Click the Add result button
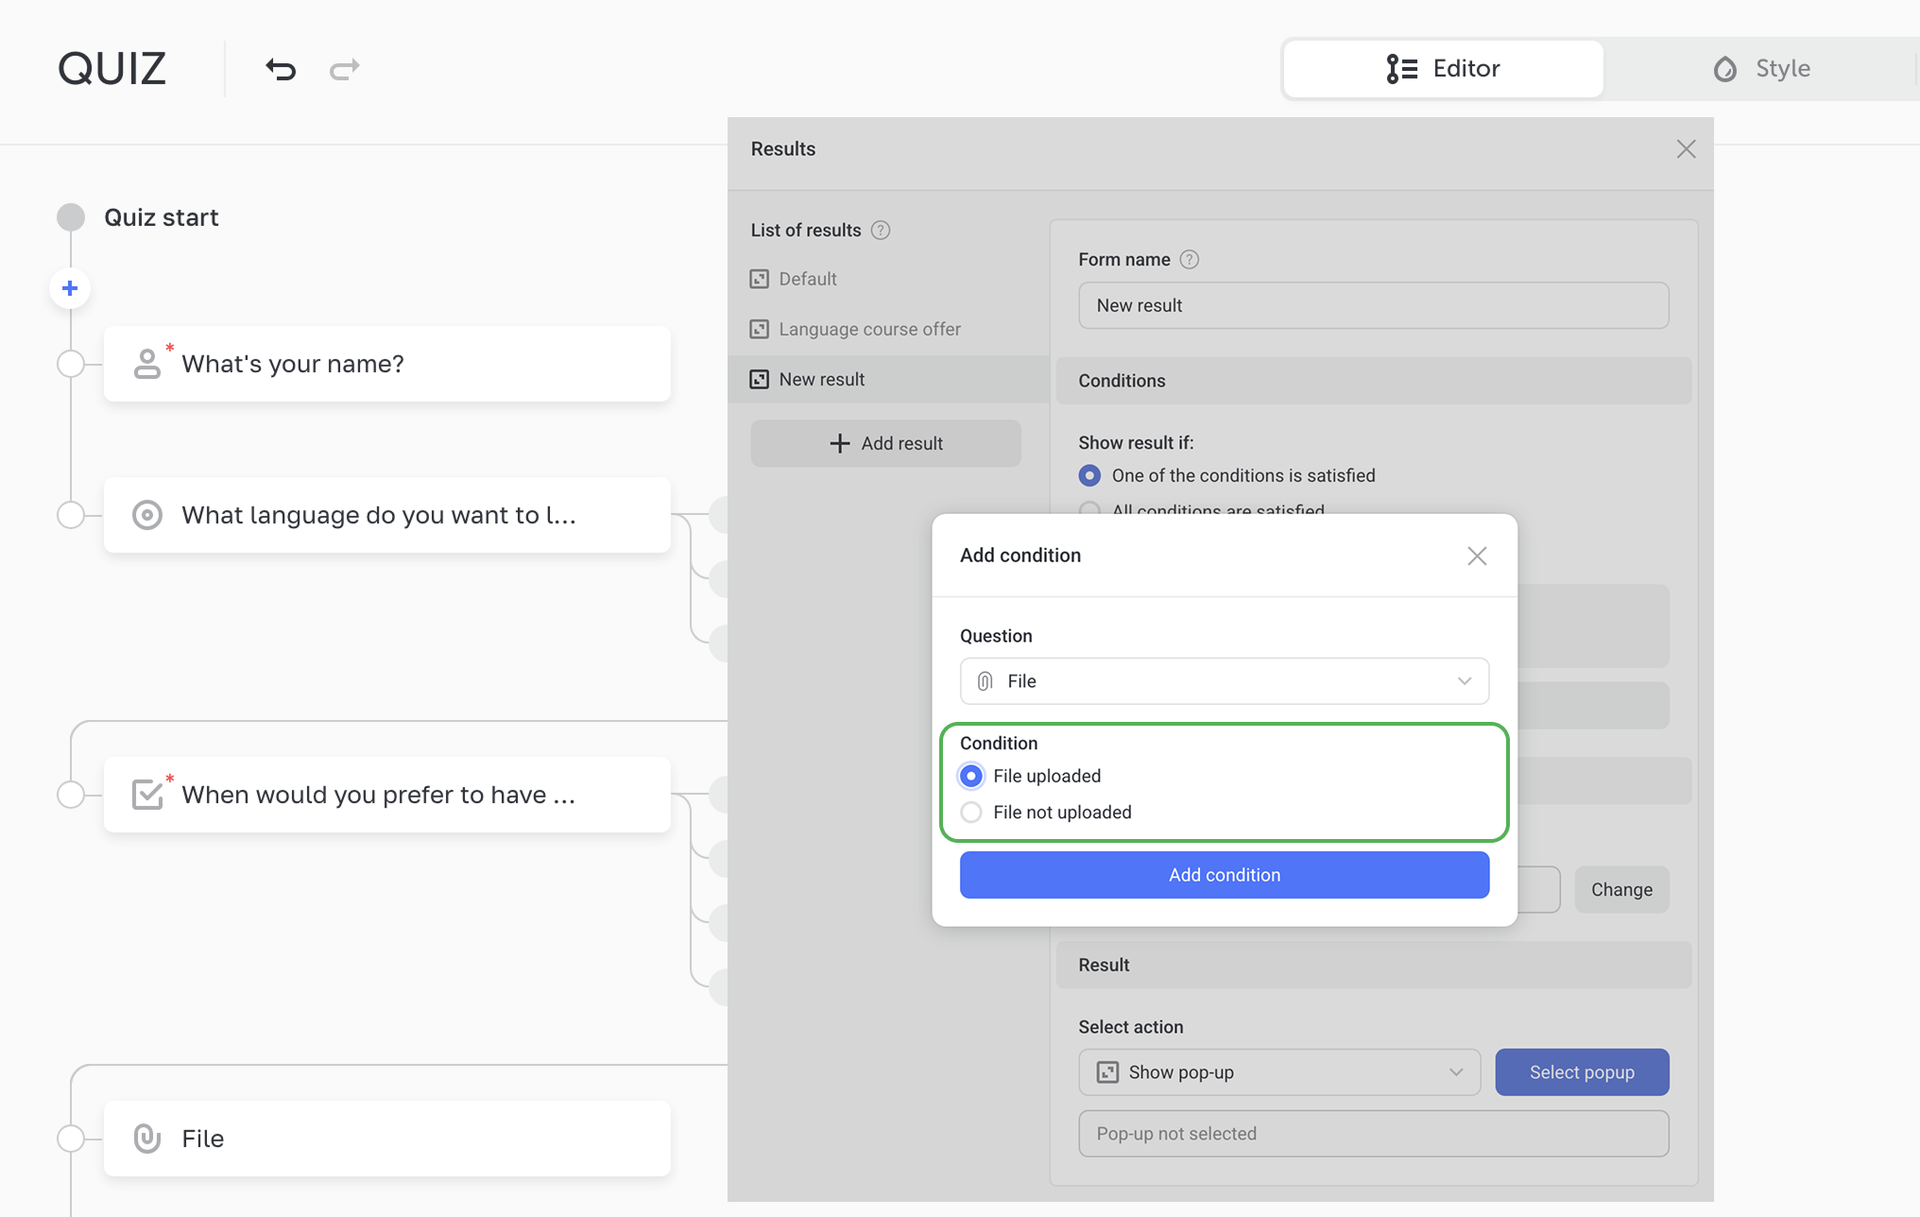This screenshot has height=1217, width=1920. click(x=886, y=443)
